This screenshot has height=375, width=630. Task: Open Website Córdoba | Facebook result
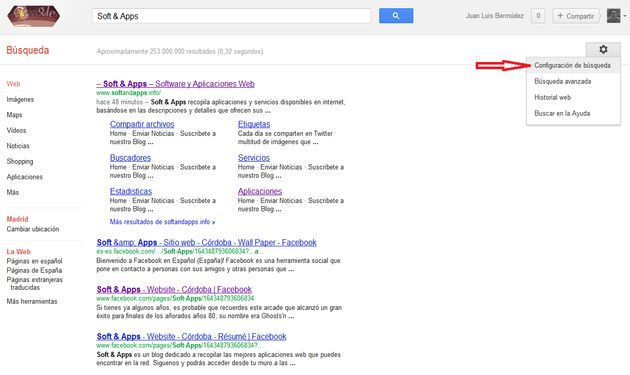click(174, 290)
